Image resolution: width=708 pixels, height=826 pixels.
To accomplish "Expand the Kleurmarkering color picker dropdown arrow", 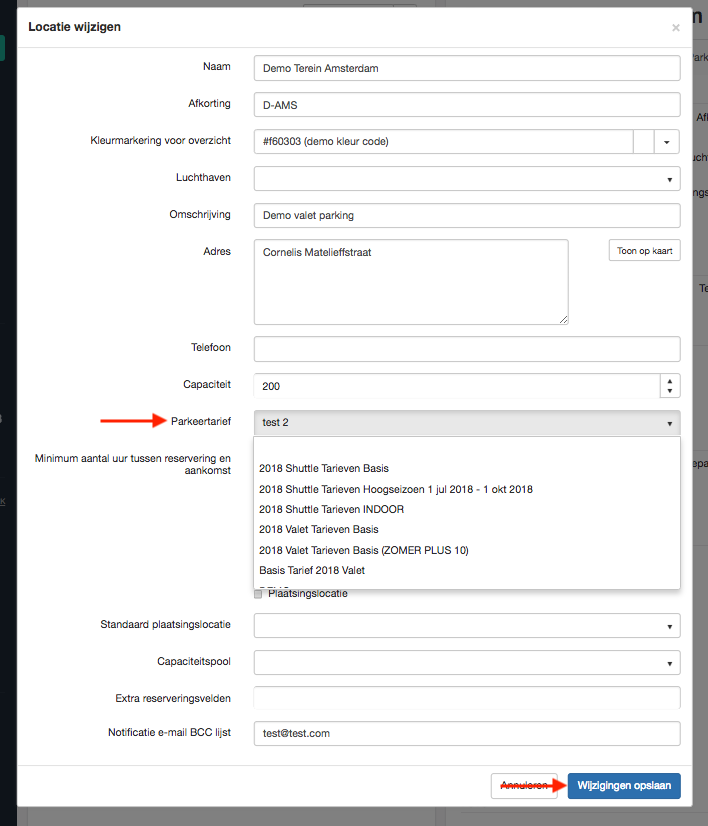I will pyautogui.click(x=667, y=141).
